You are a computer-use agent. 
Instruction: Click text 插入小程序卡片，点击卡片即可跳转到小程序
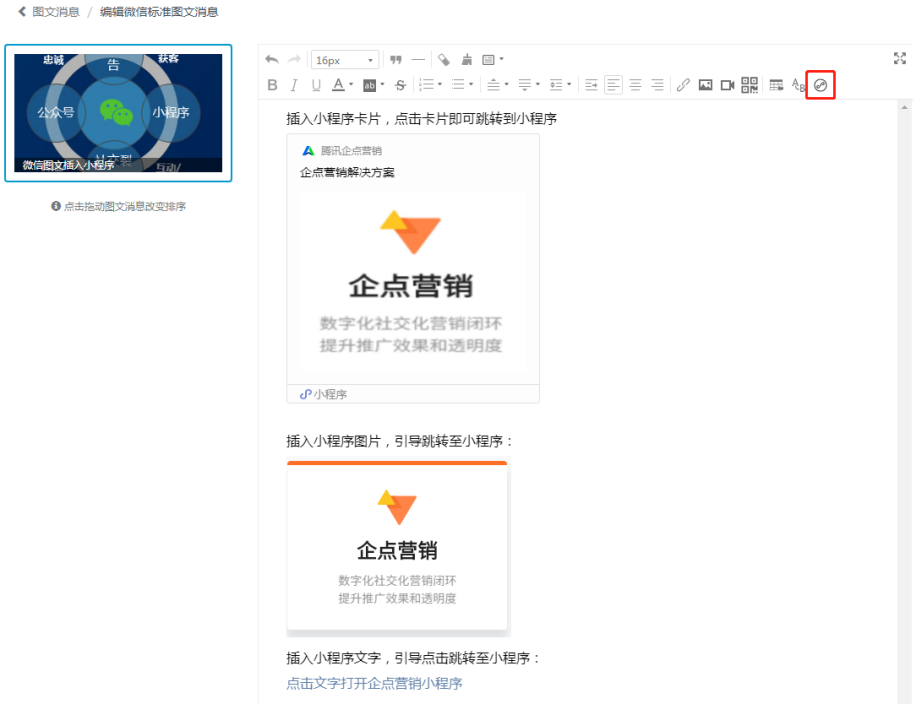click(x=421, y=119)
